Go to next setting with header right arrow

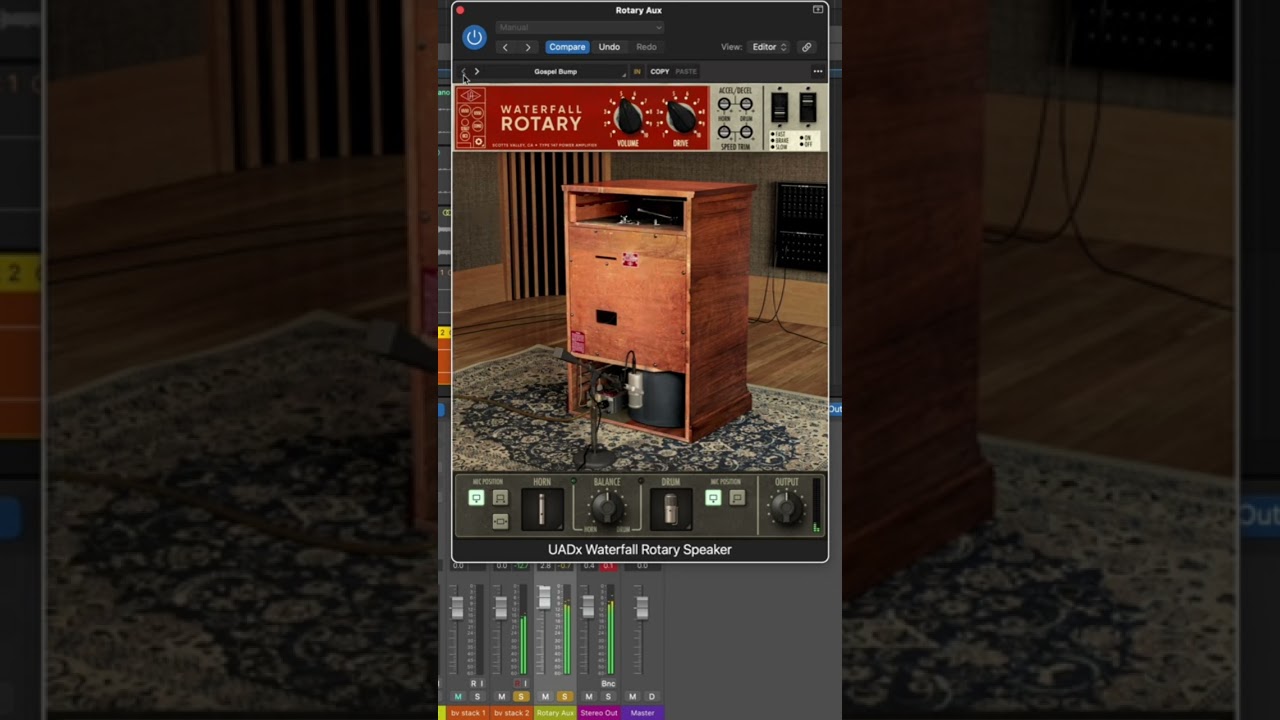pyautogui.click(x=528, y=47)
